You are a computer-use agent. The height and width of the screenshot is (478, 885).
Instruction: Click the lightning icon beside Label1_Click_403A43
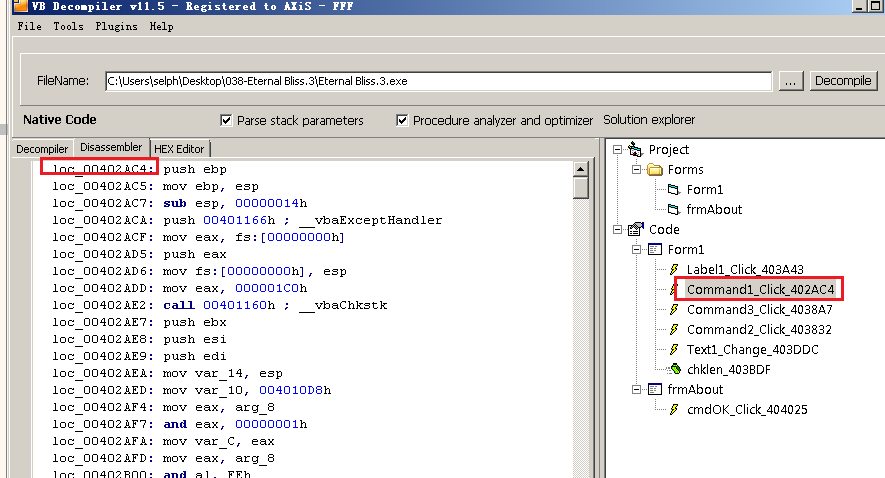[x=674, y=270]
